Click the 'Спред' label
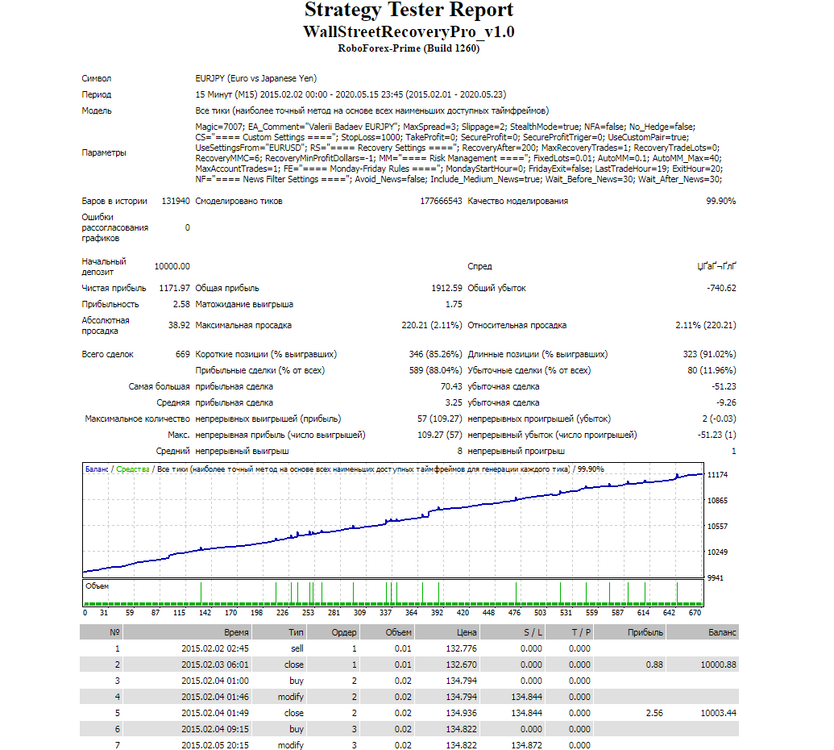This screenshot has height=750, width=834. 480,266
